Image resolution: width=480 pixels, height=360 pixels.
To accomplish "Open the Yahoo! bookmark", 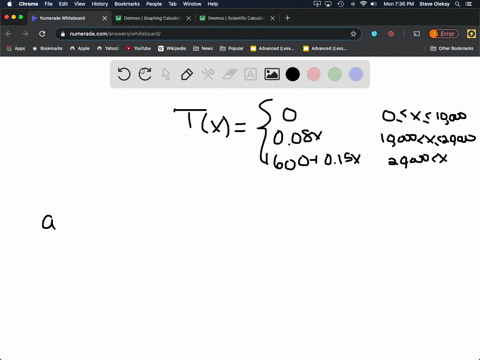I will coord(108,48).
